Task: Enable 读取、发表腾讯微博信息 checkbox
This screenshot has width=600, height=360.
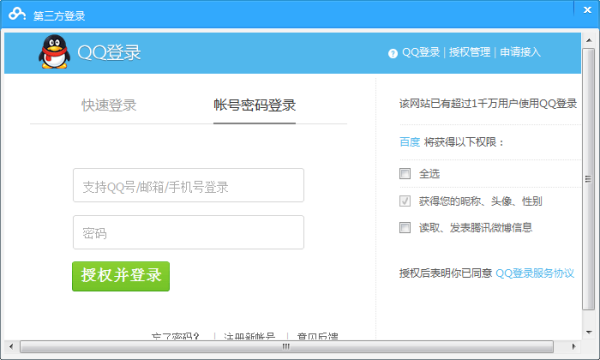Action: pos(405,228)
